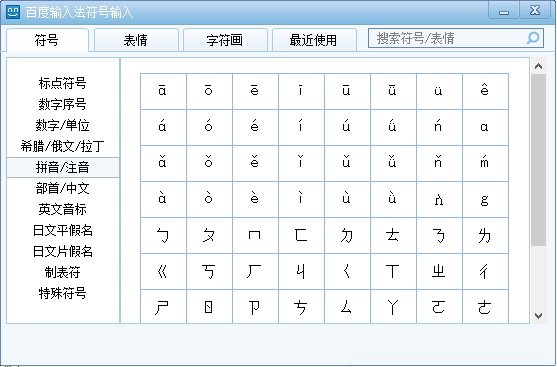Select the bopomofo ㄊ symbol
Screen dimensions: 557x367
(393, 236)
